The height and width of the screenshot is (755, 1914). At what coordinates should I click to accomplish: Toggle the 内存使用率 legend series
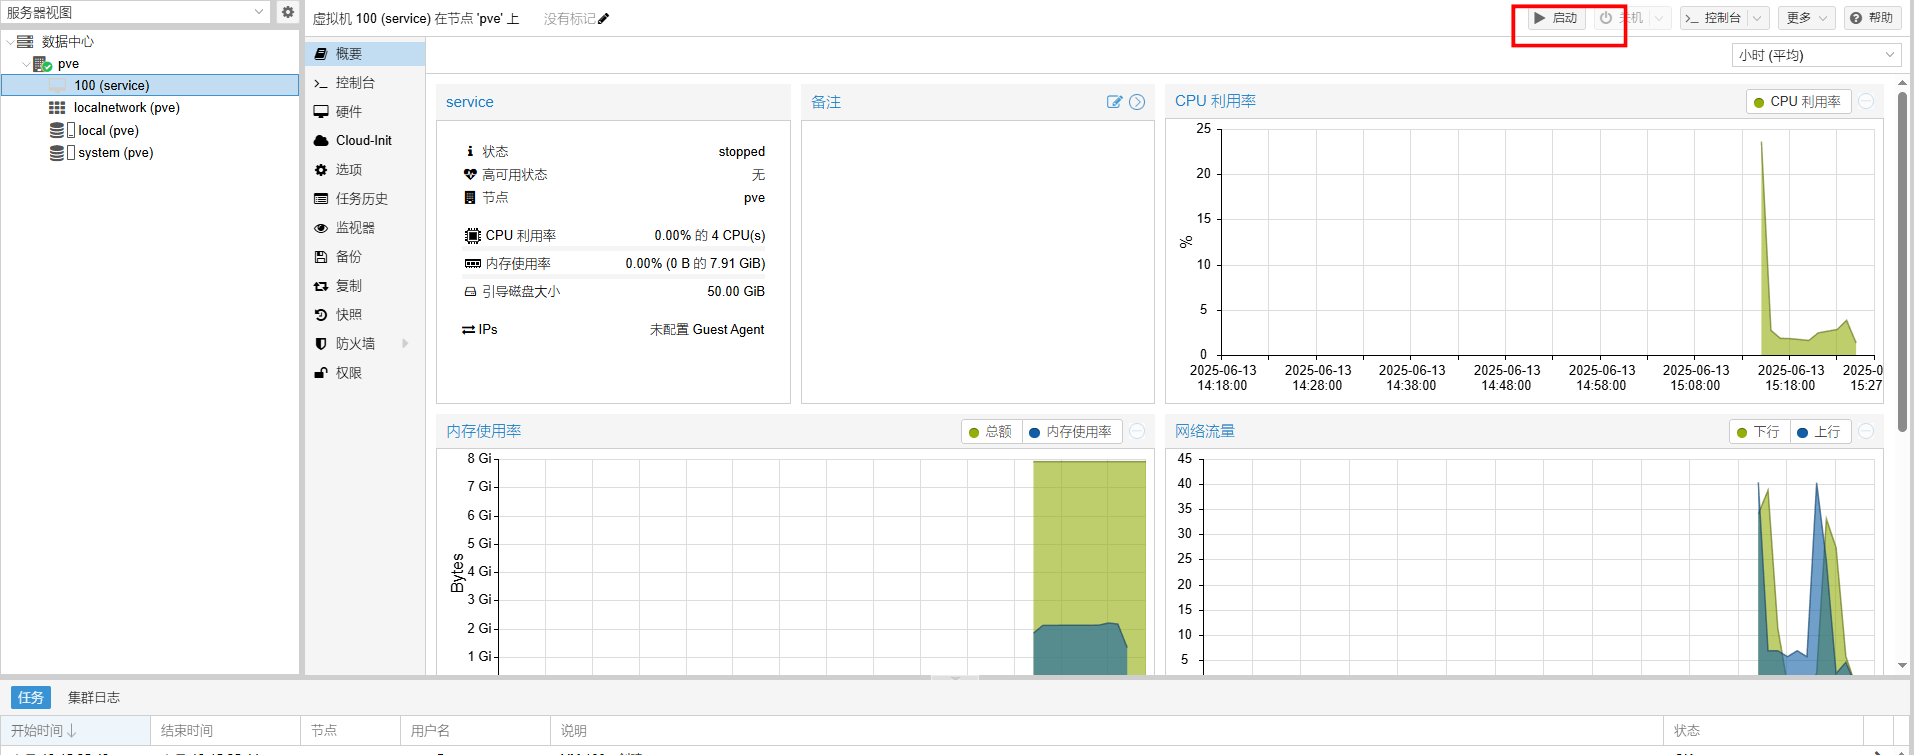pos(1071,432)
